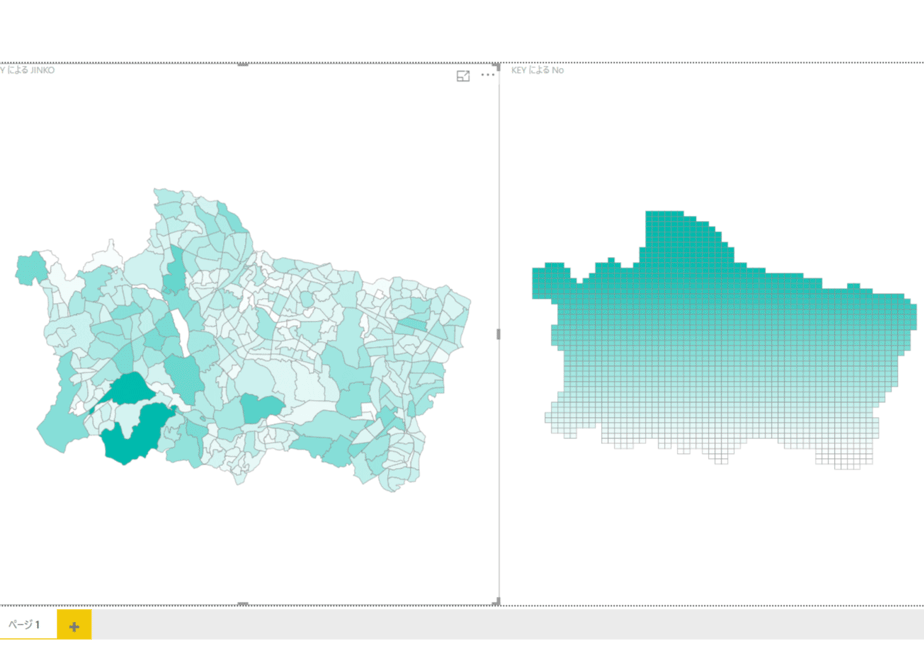Viewport: 924px width, 660px height.
Task: Add a new page with plus button
Action: coord(74,626)
